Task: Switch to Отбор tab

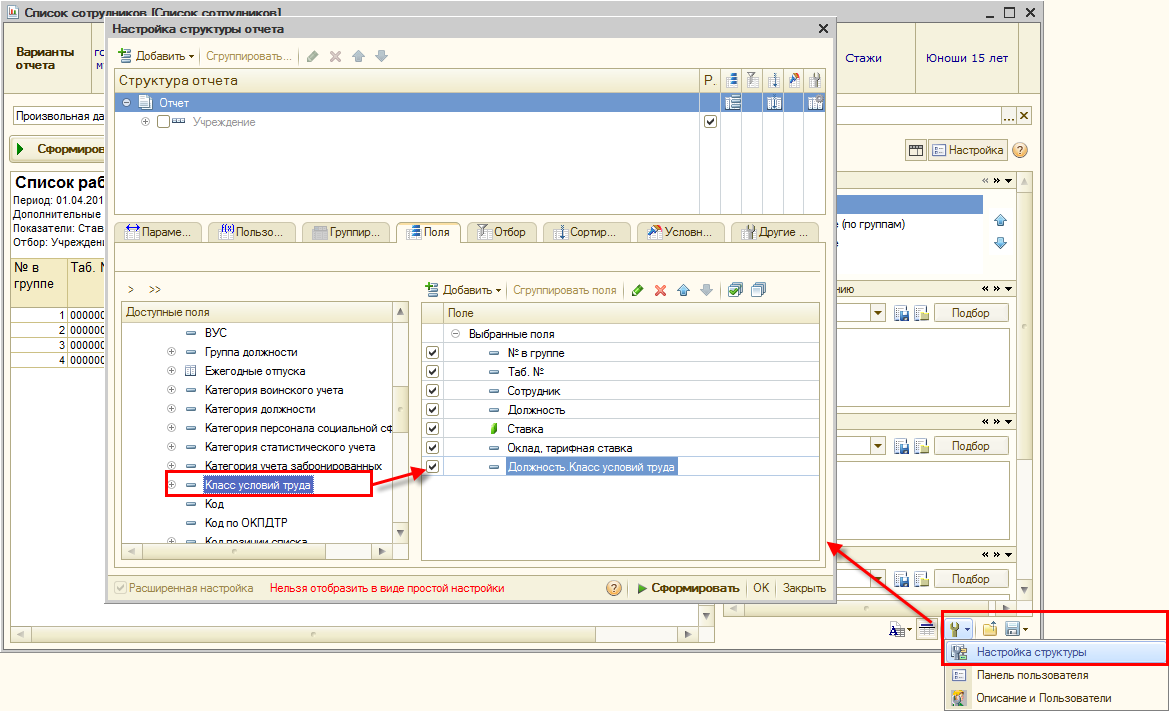Action: pyautogui.click(x=502, y=233)
